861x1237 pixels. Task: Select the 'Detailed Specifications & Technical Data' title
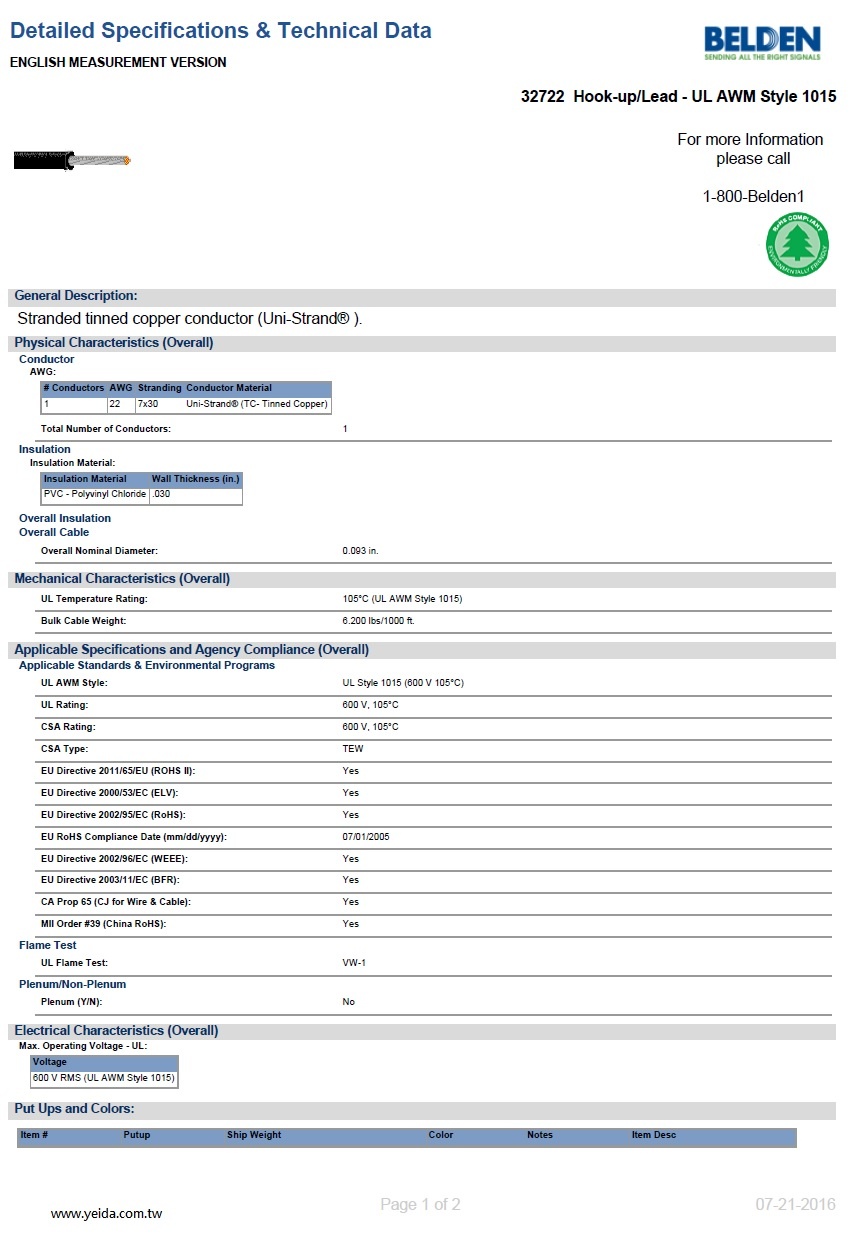221,31
